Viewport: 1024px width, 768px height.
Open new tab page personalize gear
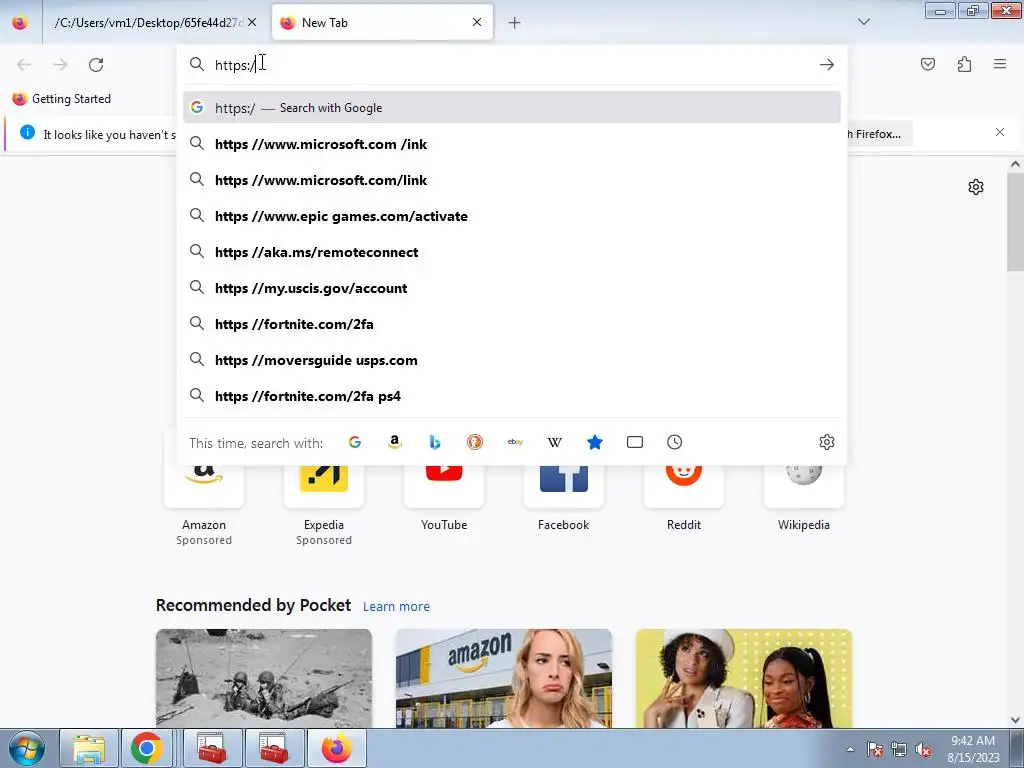976,187
